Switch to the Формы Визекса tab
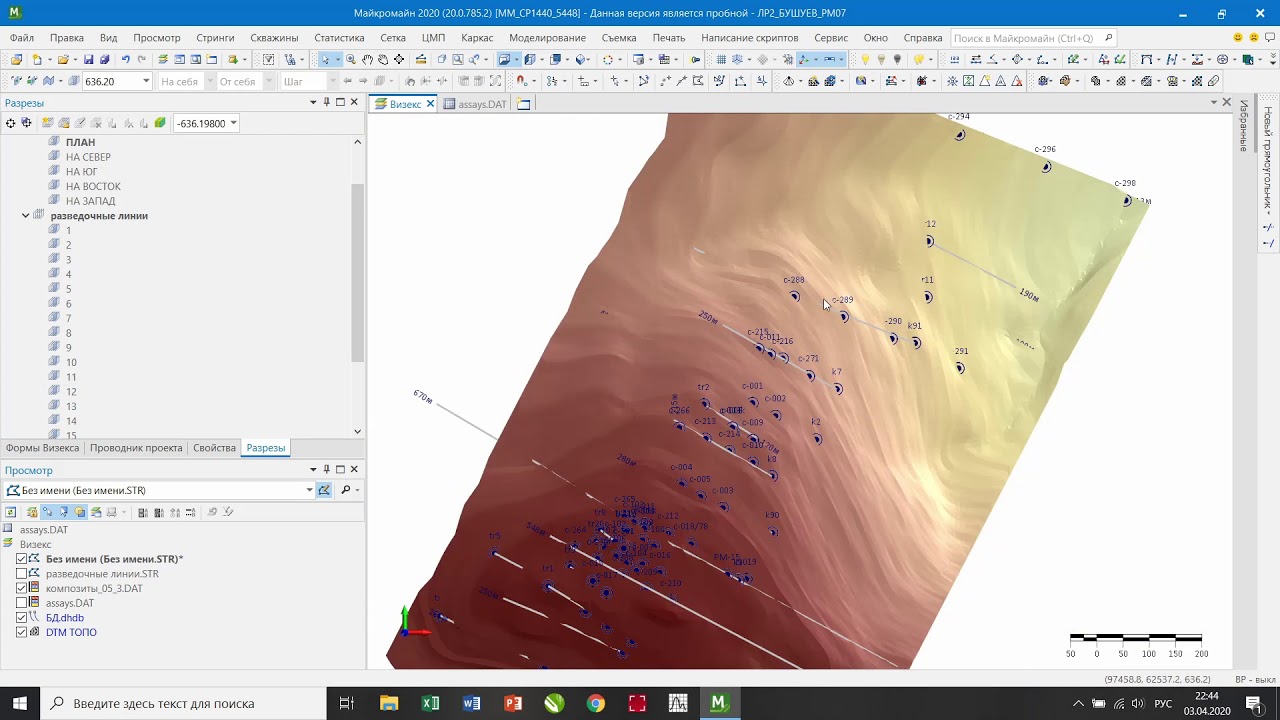This screenshot has width=1280, height=720. tap(42, 448)
